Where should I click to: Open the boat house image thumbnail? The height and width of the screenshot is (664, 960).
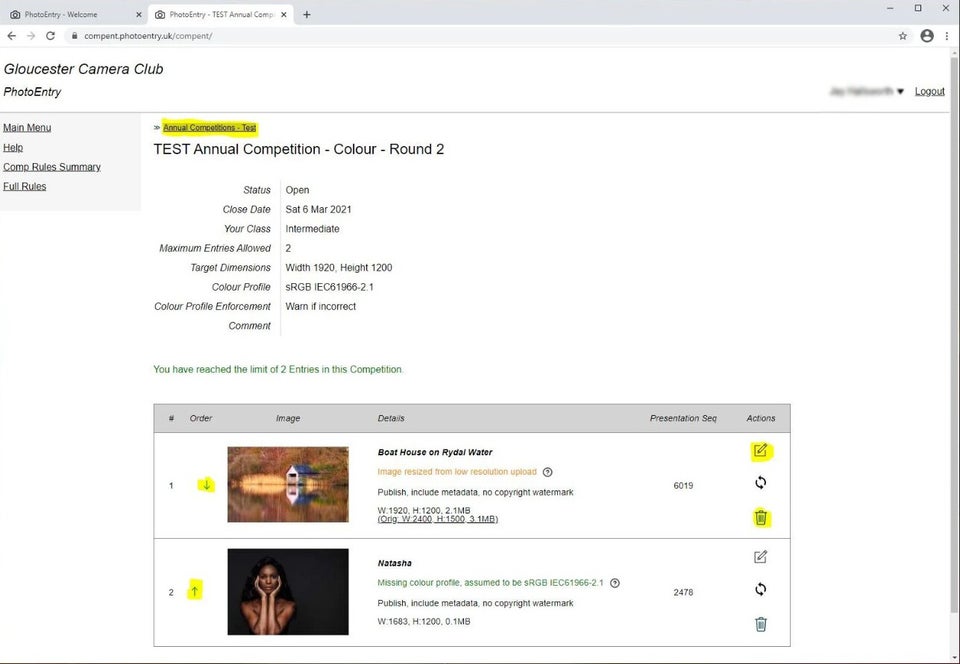[288, 484]
